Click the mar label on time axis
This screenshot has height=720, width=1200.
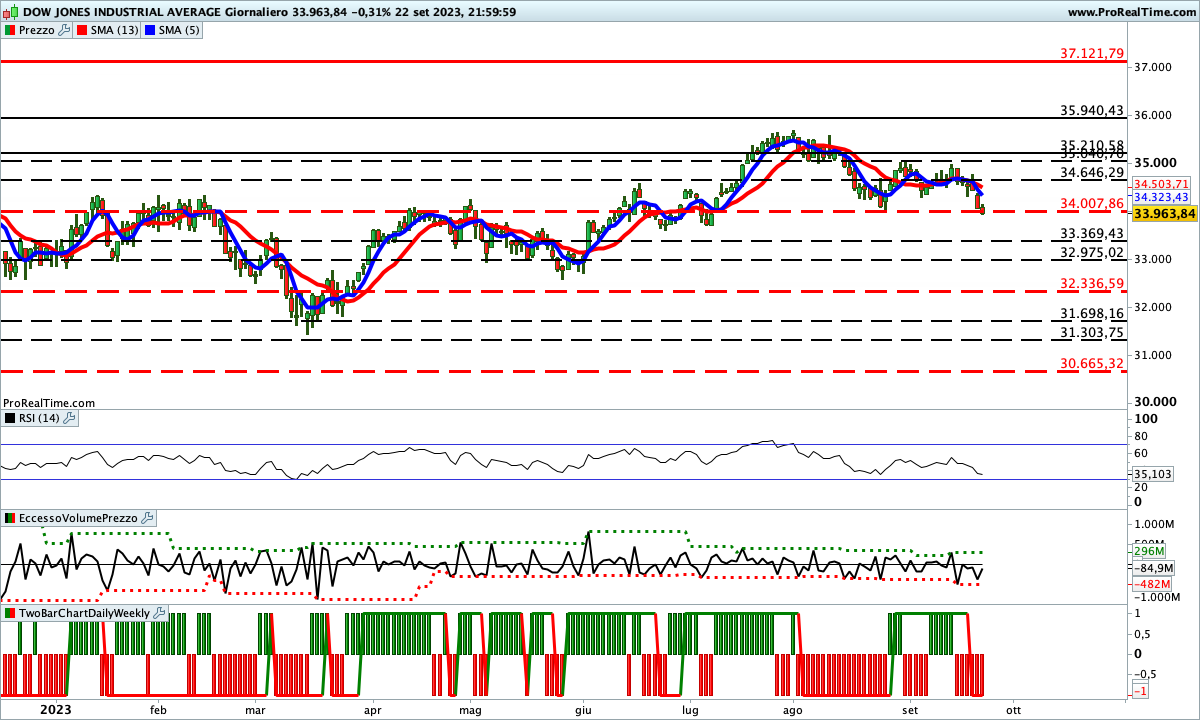255,709
